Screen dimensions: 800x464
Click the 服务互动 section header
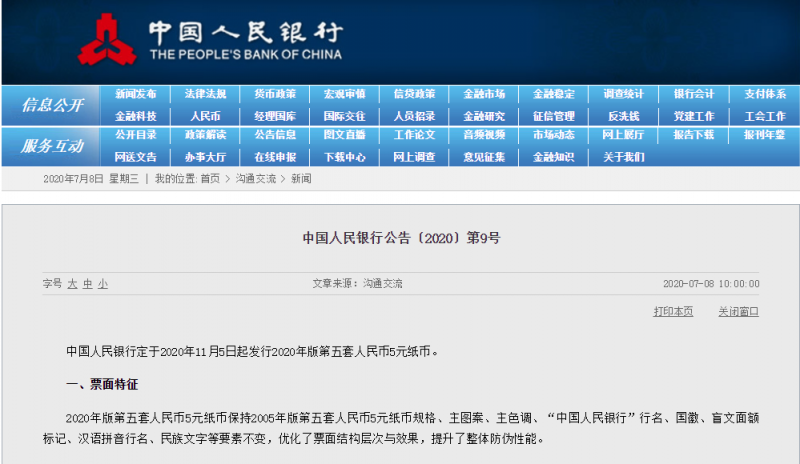(x=52, y=146)
